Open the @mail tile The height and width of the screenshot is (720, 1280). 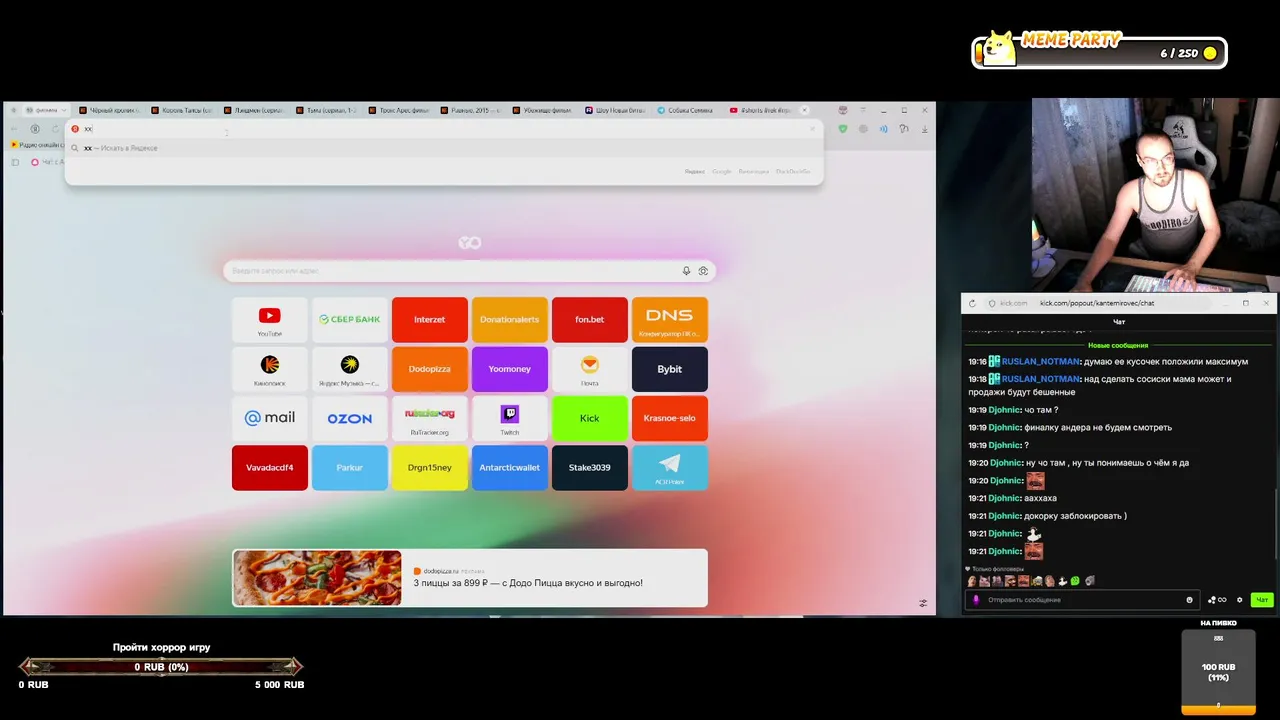(x=270, y=418)
